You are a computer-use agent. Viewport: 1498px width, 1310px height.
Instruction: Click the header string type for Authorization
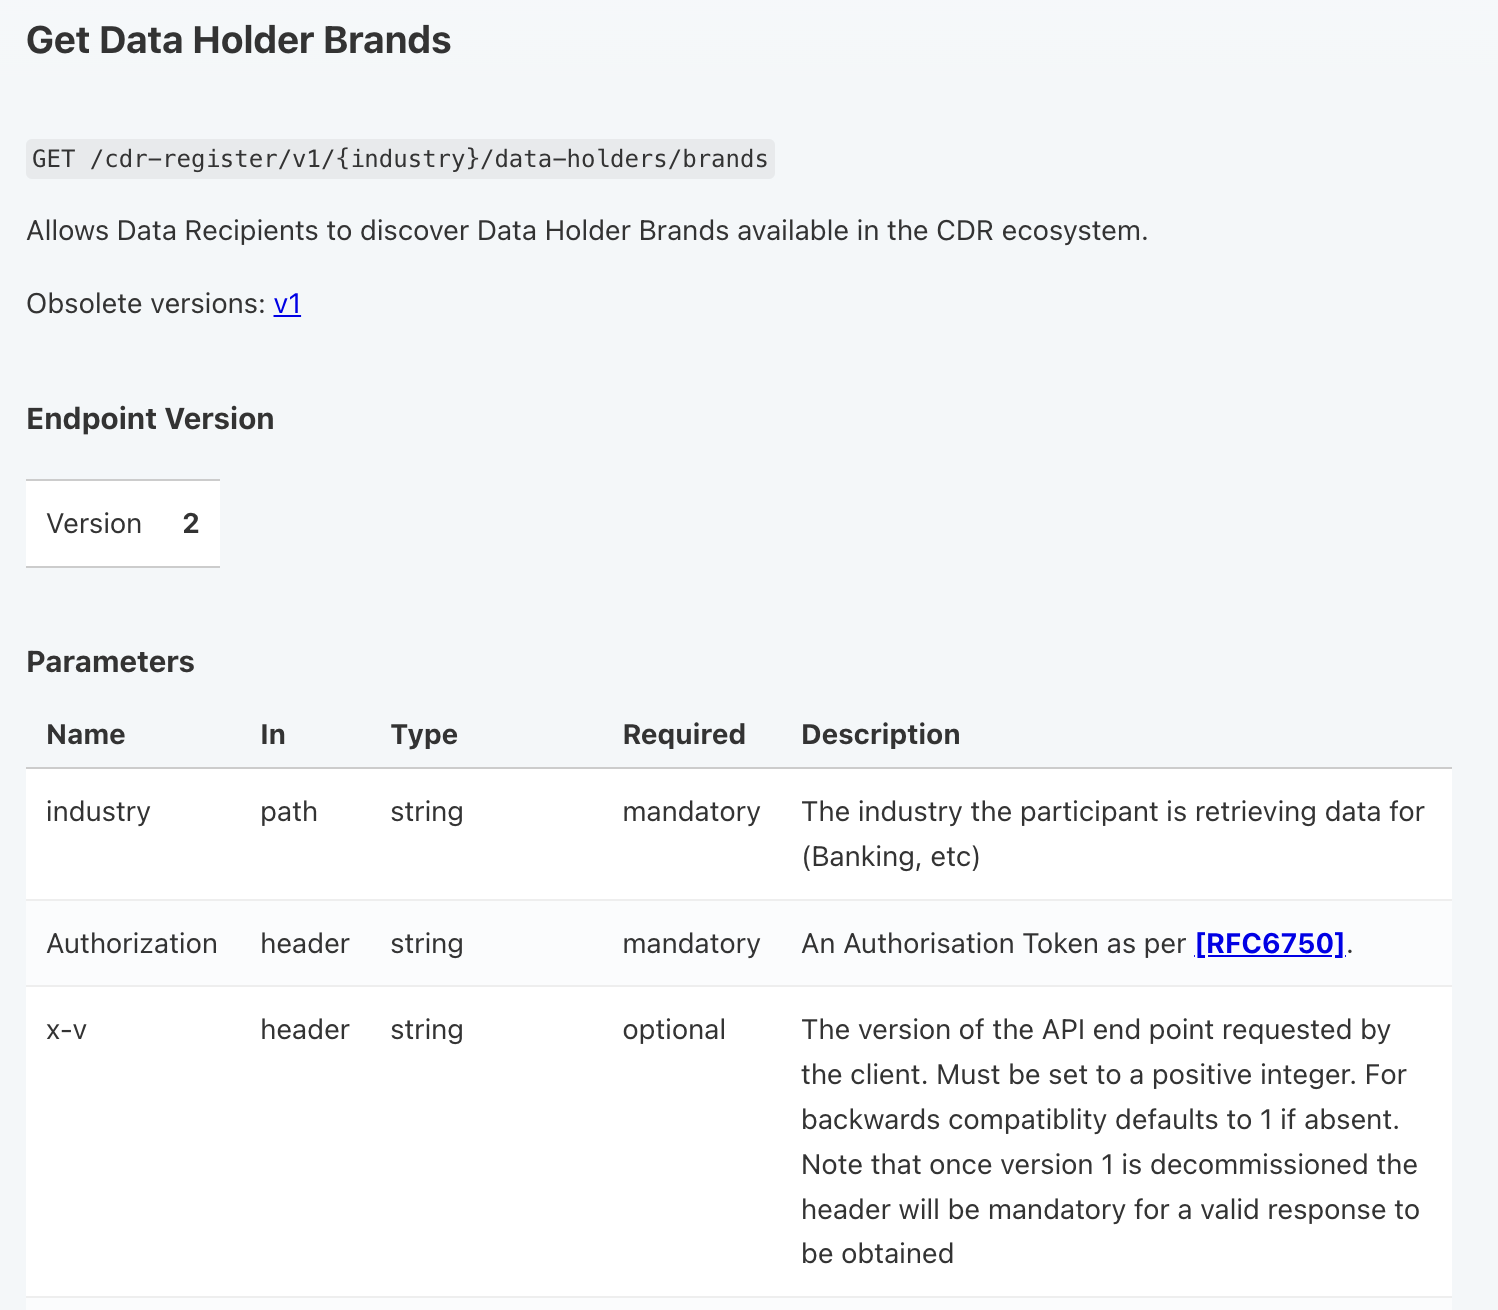tap(427, 943)
